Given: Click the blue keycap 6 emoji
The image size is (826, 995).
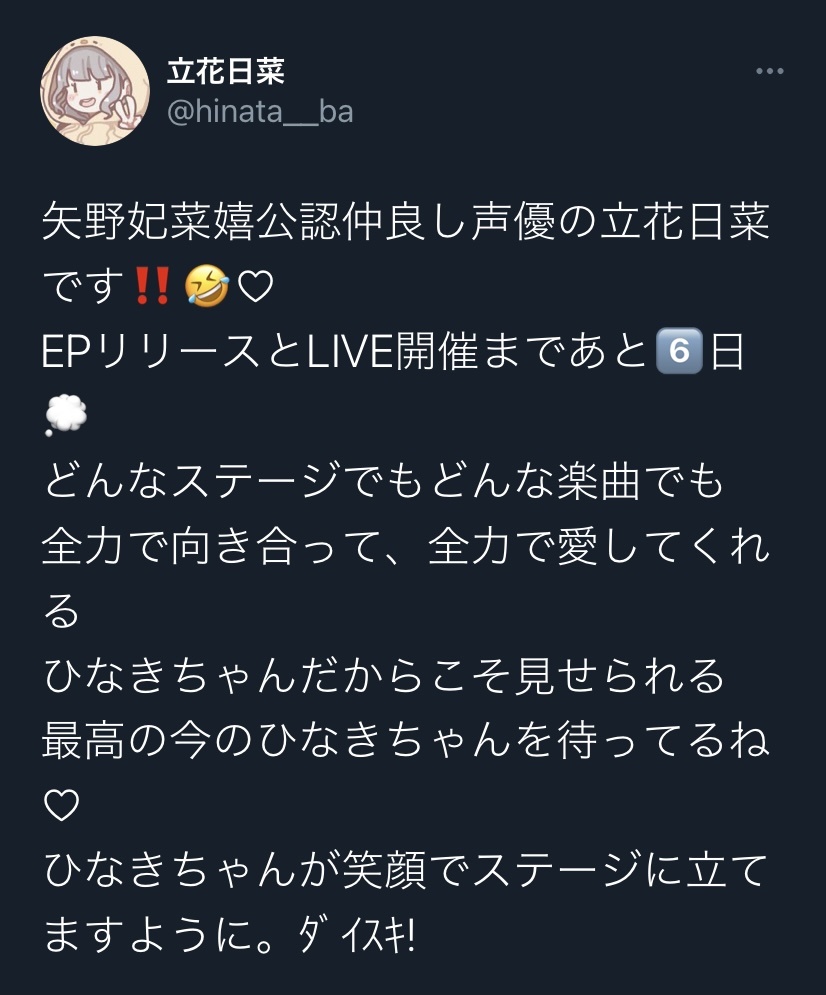Looking at the screenshot, I should pos(679,351).
